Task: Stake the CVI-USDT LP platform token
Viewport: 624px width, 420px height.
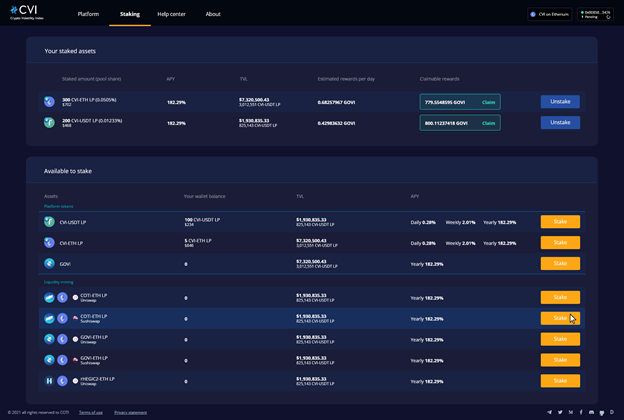Action: click(x=560, y=222)
